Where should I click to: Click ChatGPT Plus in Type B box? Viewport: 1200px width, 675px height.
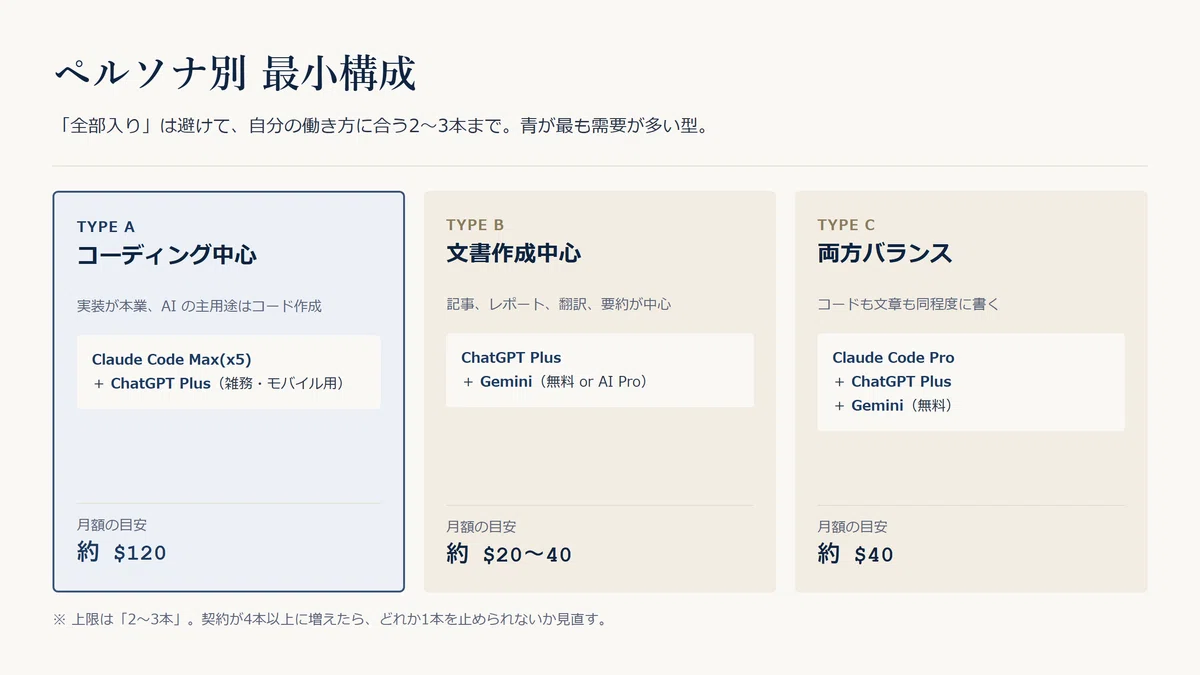pyautogui.click(x=511, y=358)
